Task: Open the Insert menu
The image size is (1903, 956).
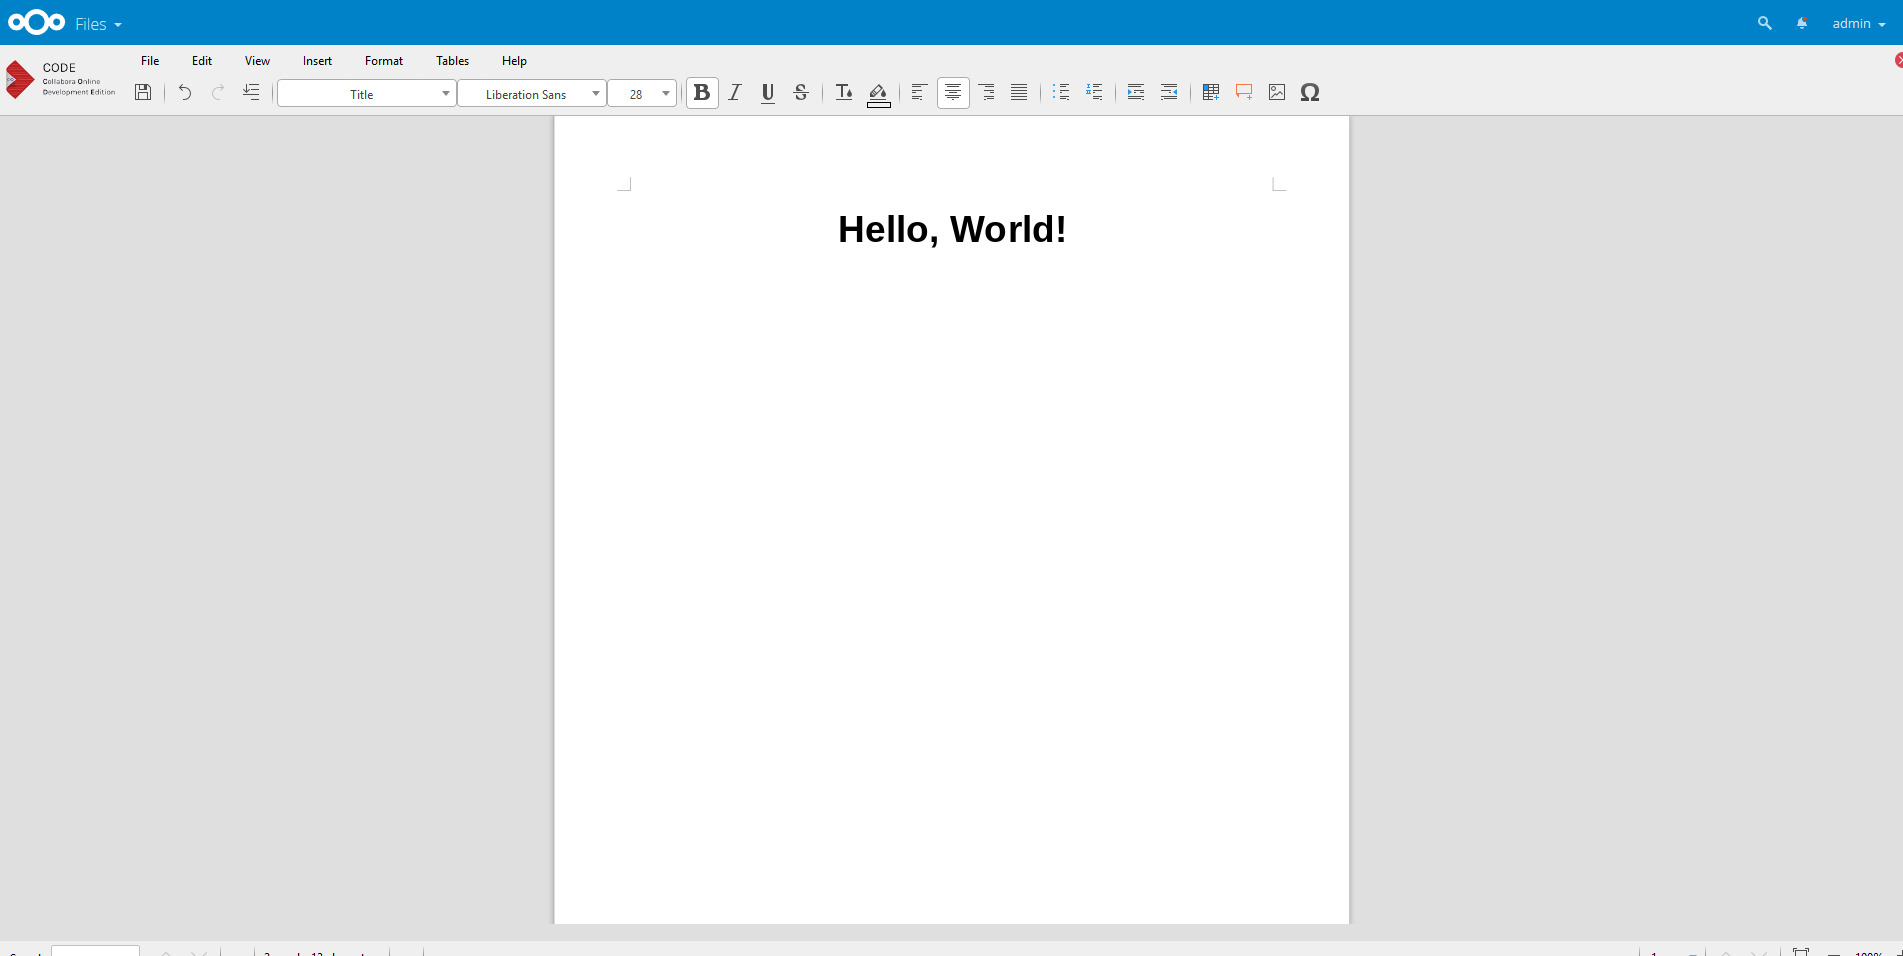Action: pos(317,61)
